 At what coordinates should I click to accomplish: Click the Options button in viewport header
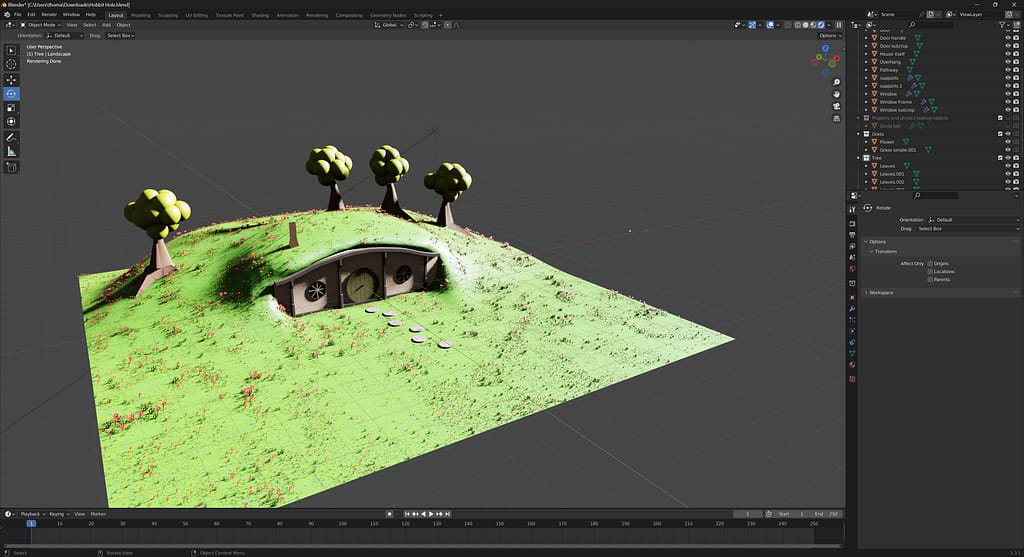pyautogui.click(x=828, y=35)
